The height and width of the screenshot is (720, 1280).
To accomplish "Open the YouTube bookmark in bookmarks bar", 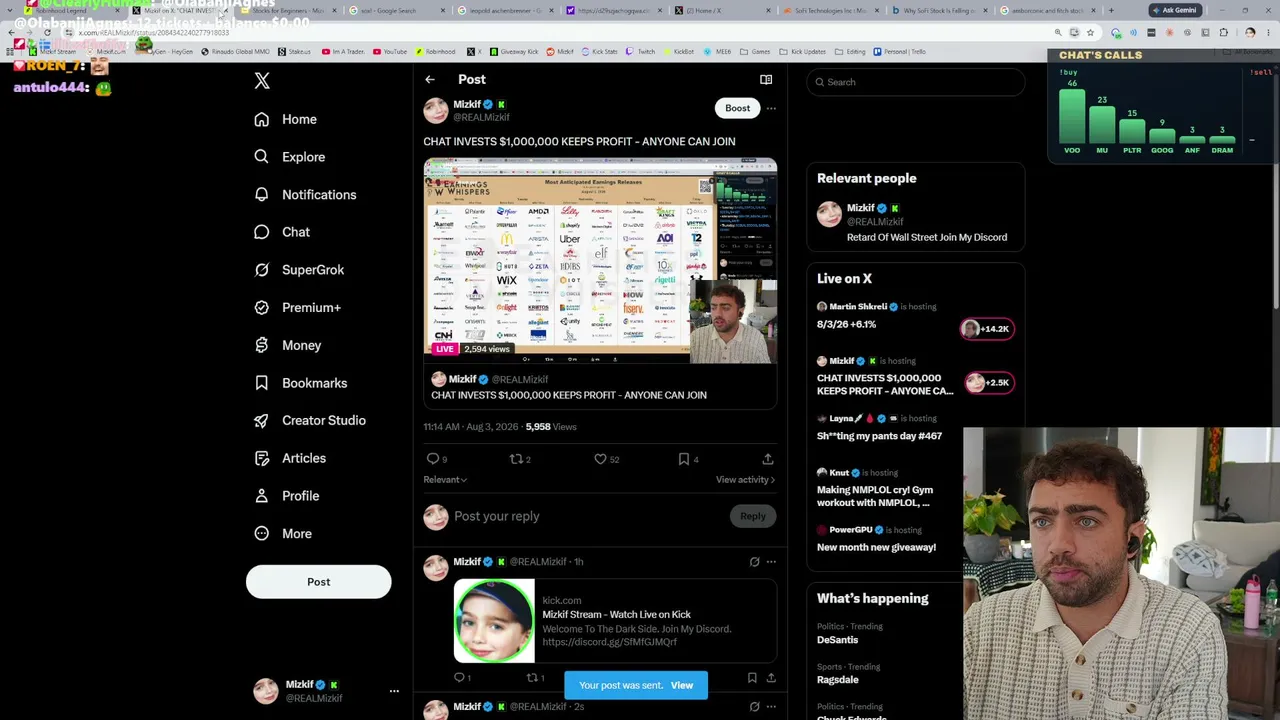I will (389, 52).
